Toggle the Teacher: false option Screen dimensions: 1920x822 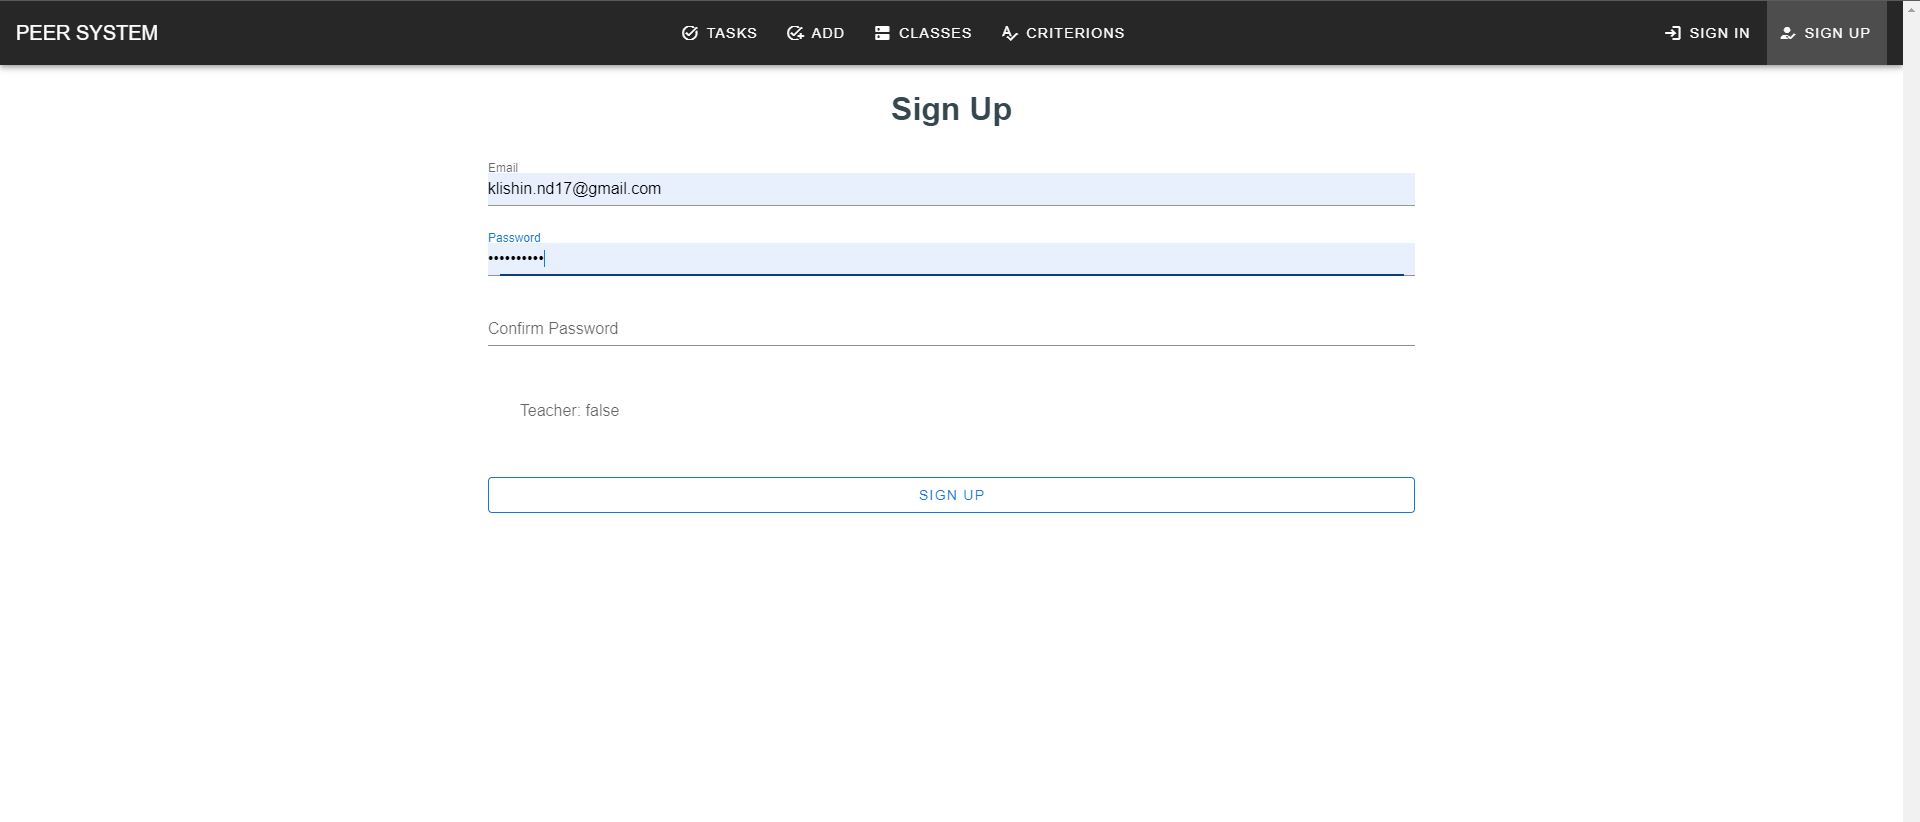point(569,411)
